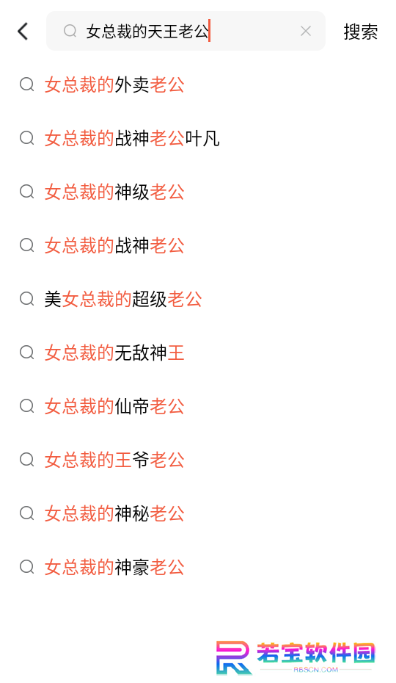Clear the search text with the X icon

[x=306, y=31]
